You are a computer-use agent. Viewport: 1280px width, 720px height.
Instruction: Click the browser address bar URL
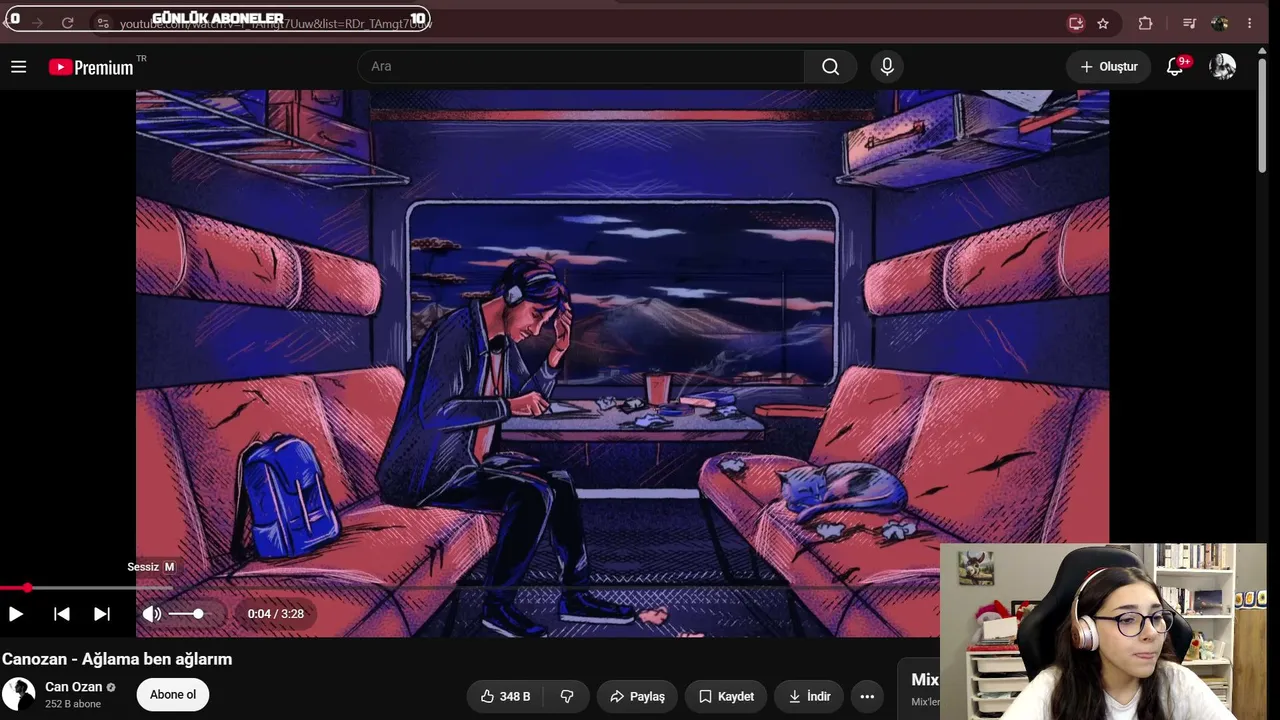point(276,23)
